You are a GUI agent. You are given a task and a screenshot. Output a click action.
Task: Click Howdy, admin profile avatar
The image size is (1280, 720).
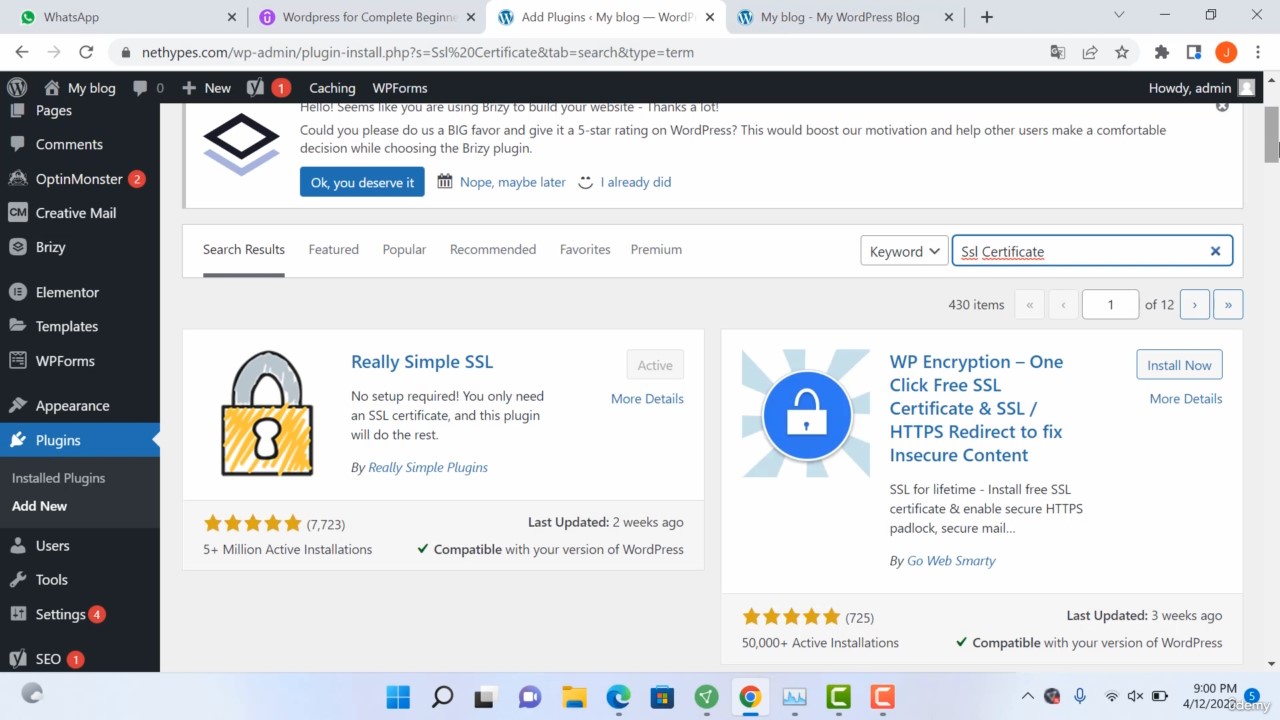tap(1246, 88)
